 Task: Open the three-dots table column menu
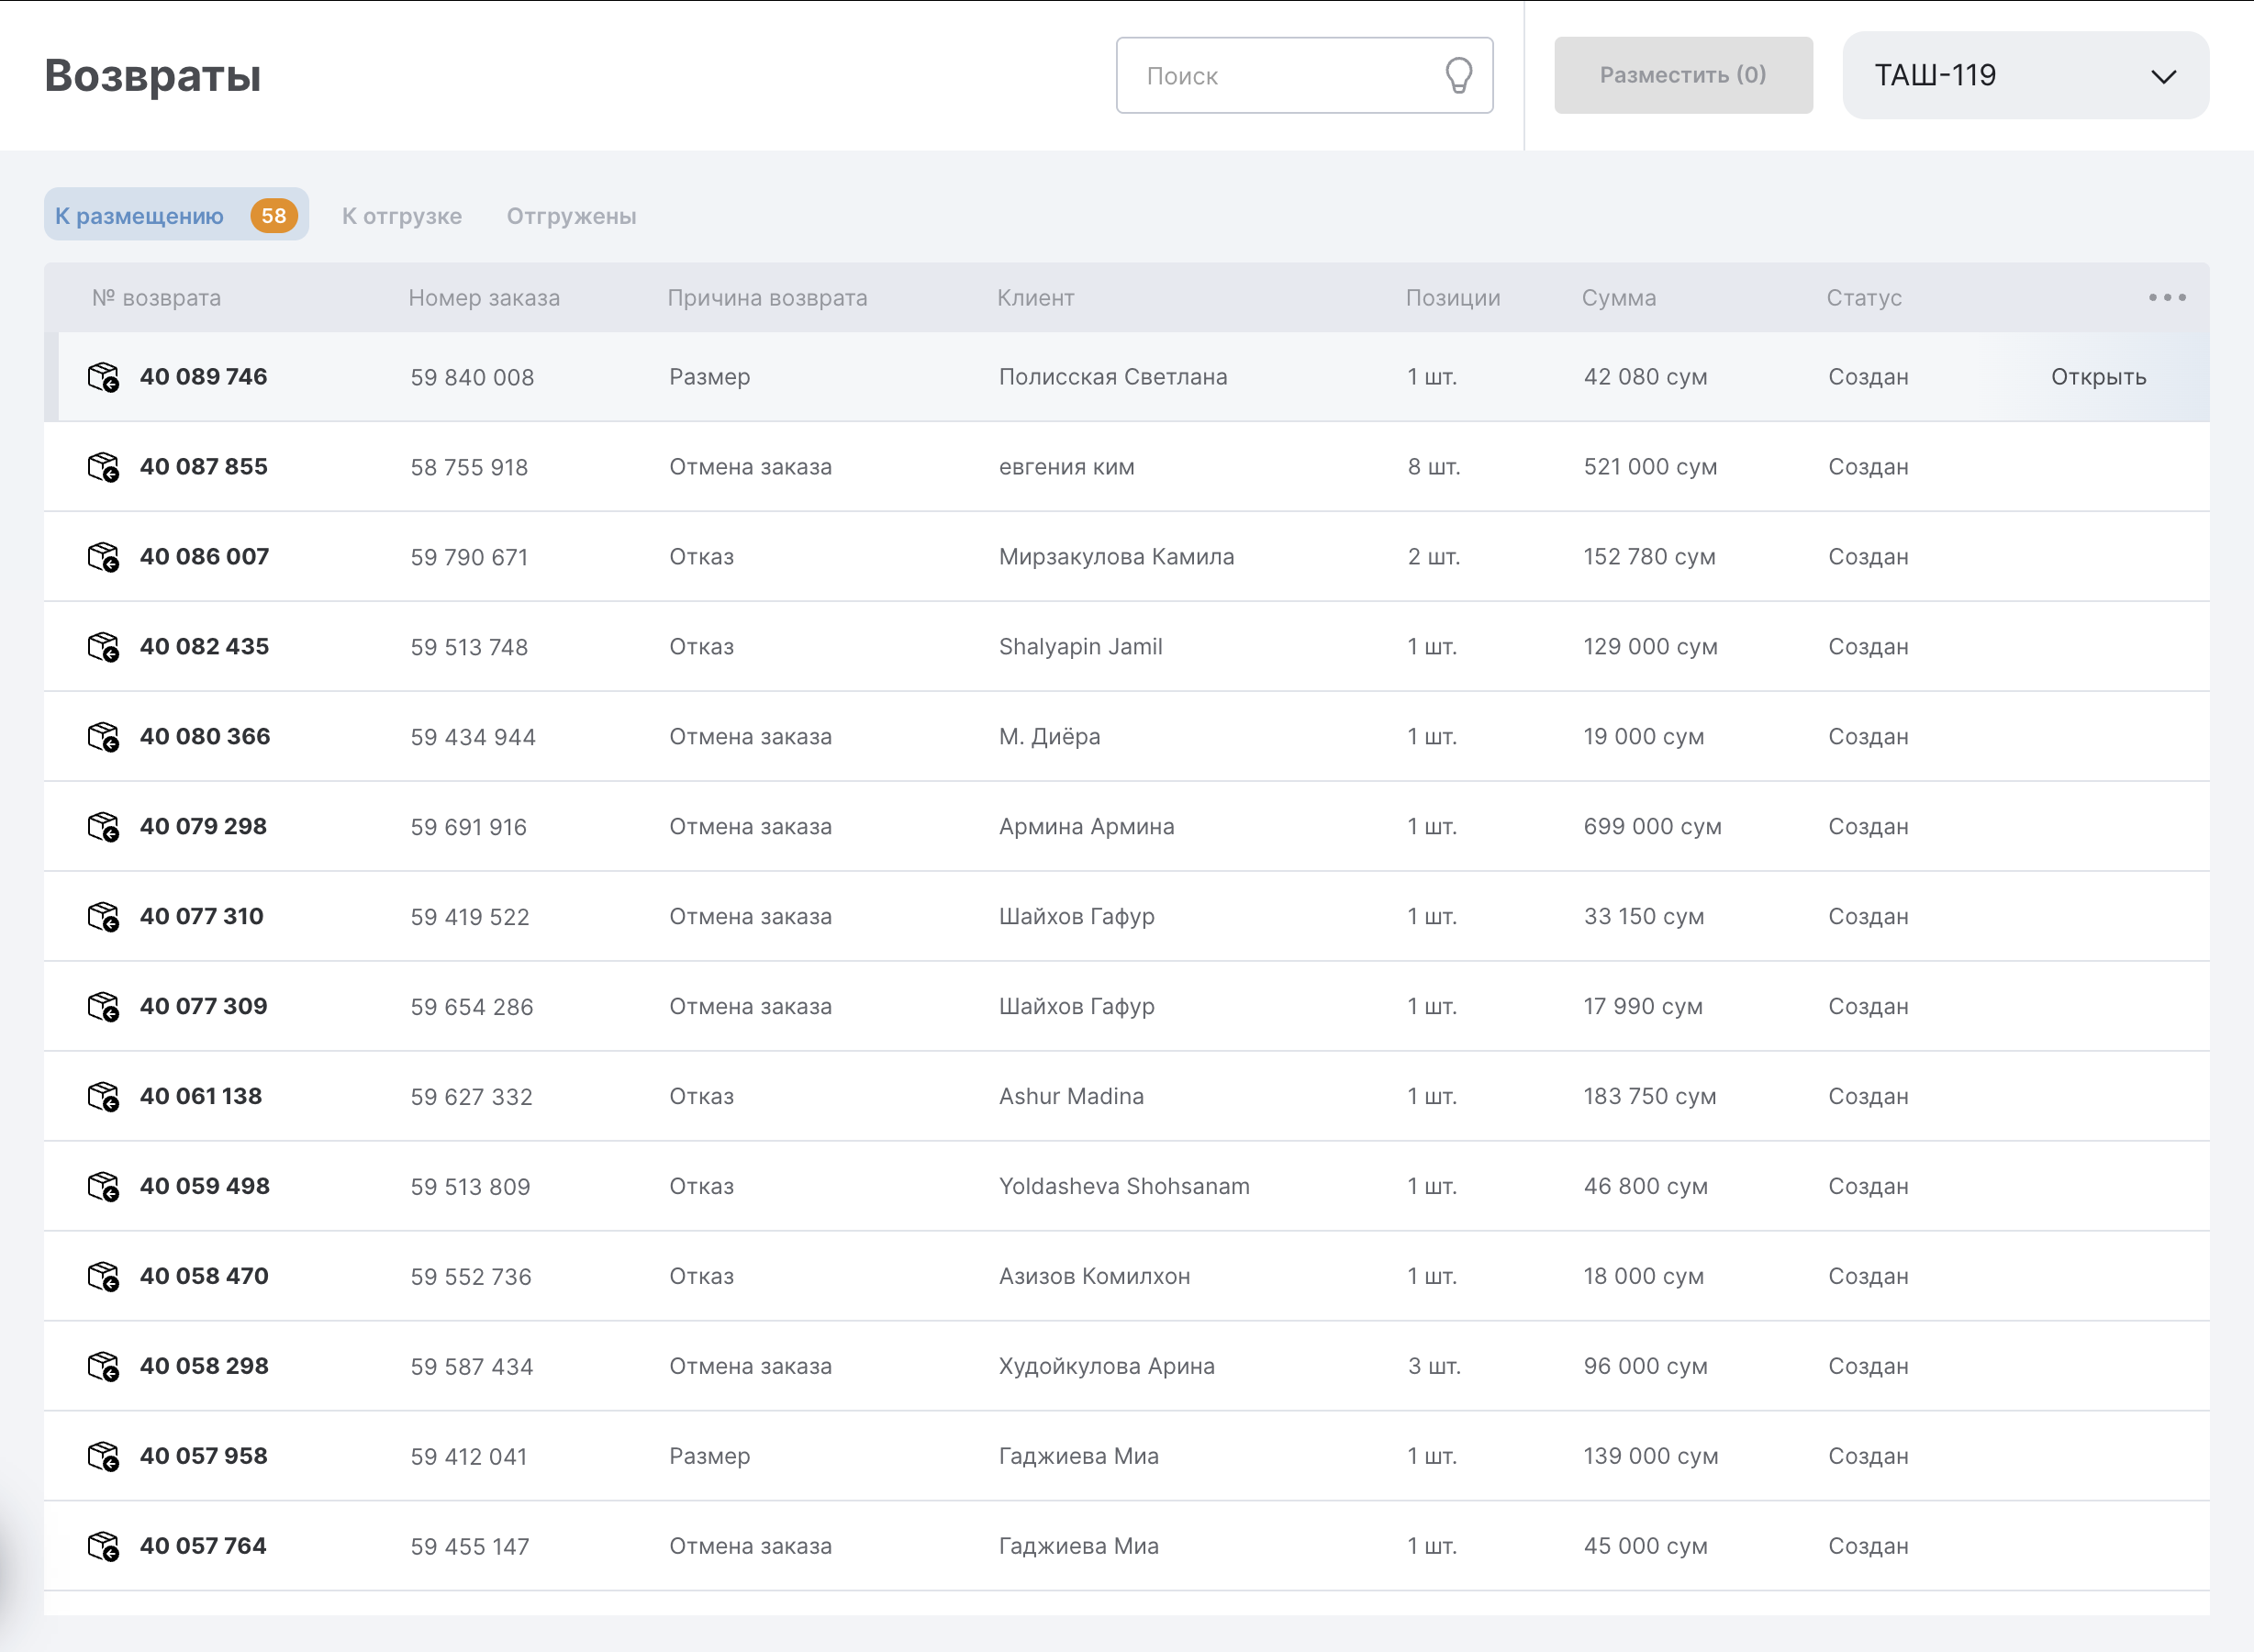pyautogui.click(x=2166, y=298)
